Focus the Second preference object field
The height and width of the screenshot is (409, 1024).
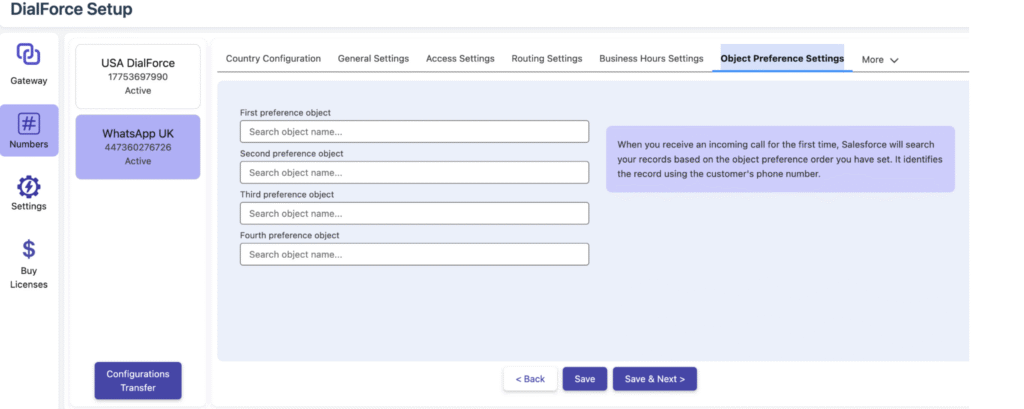point(414,173)
